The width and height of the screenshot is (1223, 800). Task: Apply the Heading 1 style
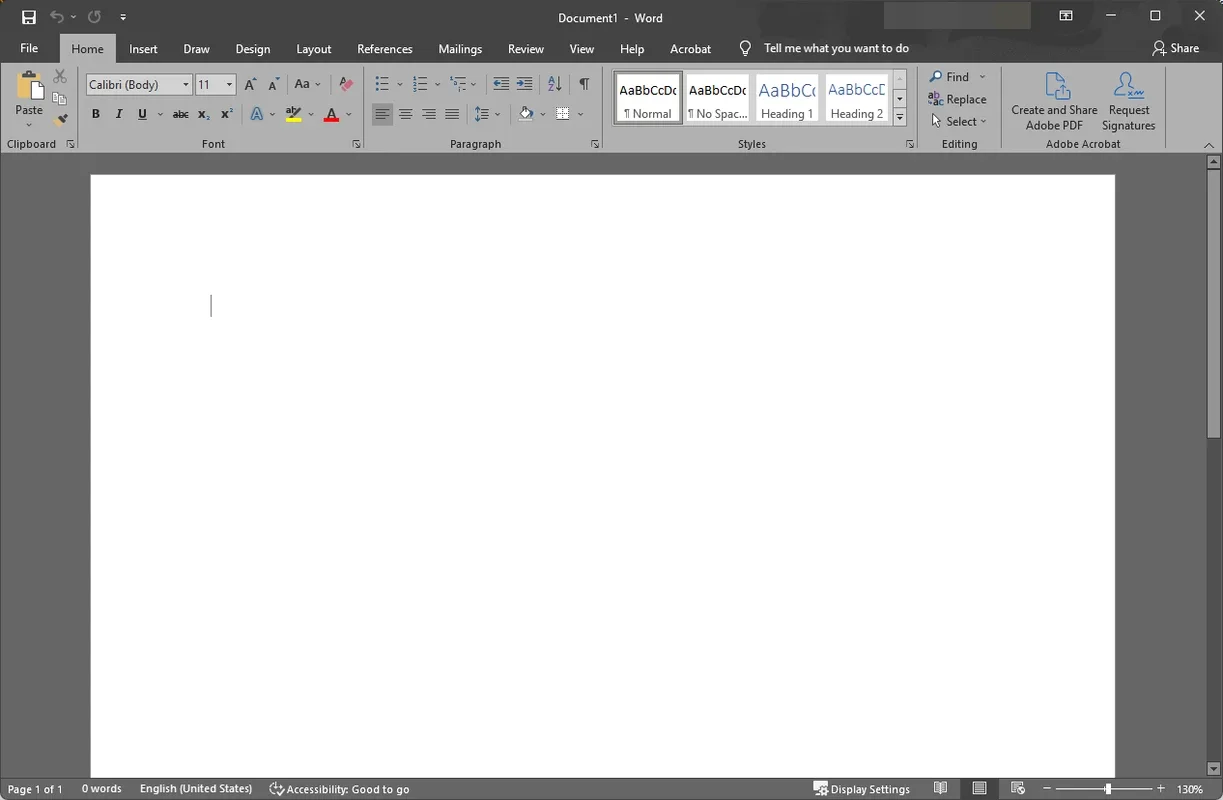pyautogui.click(x=787, y=97)
